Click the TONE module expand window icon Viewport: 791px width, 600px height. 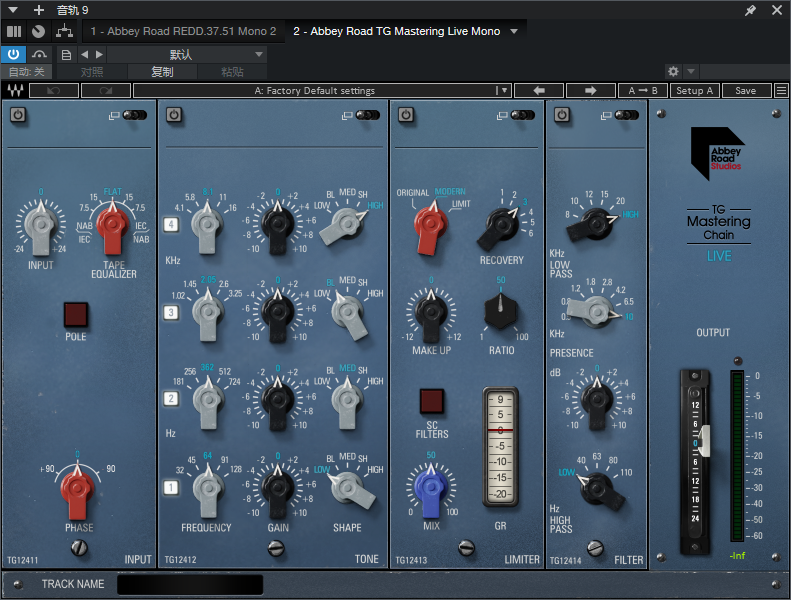pyautogui.click(x=347, y=116)
